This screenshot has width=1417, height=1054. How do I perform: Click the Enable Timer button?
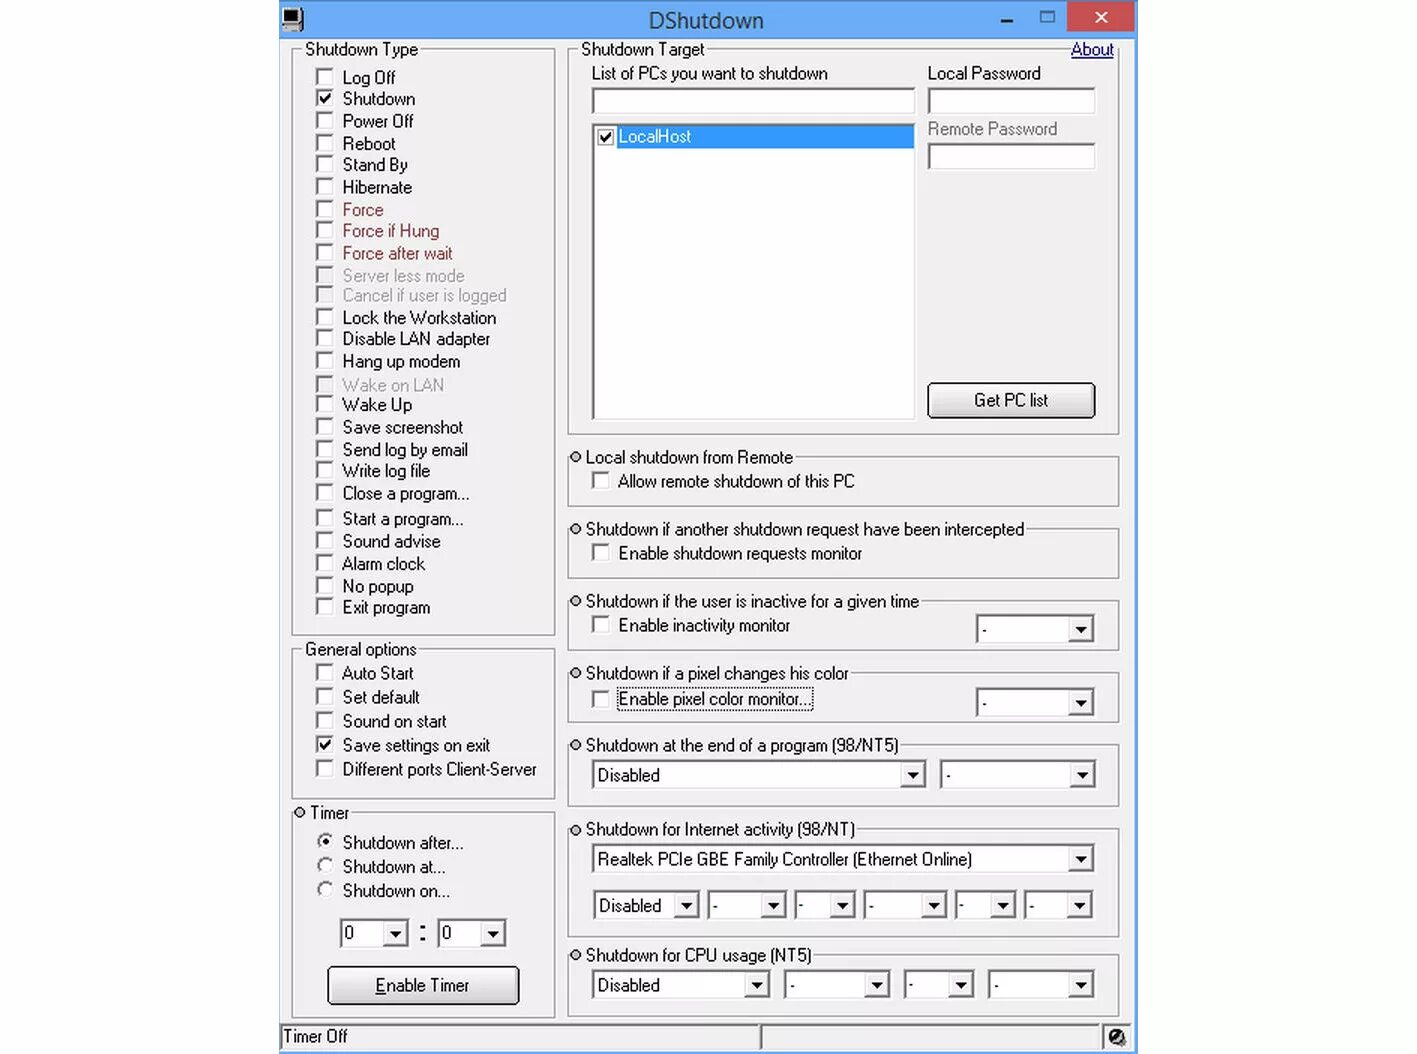pos(423,985)
